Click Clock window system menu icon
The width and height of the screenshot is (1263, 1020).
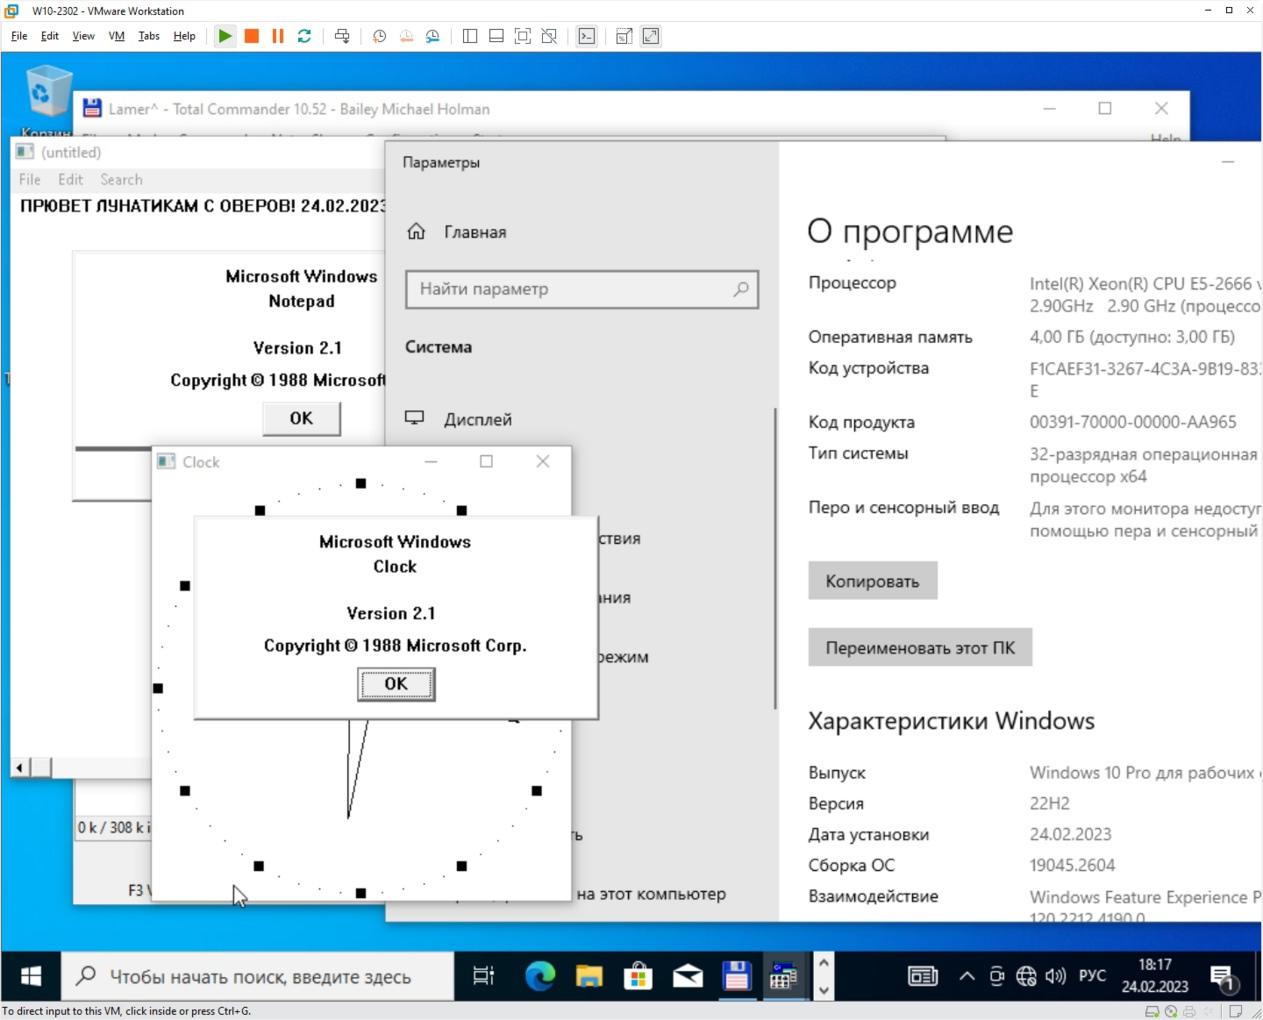tap(166, 461)
